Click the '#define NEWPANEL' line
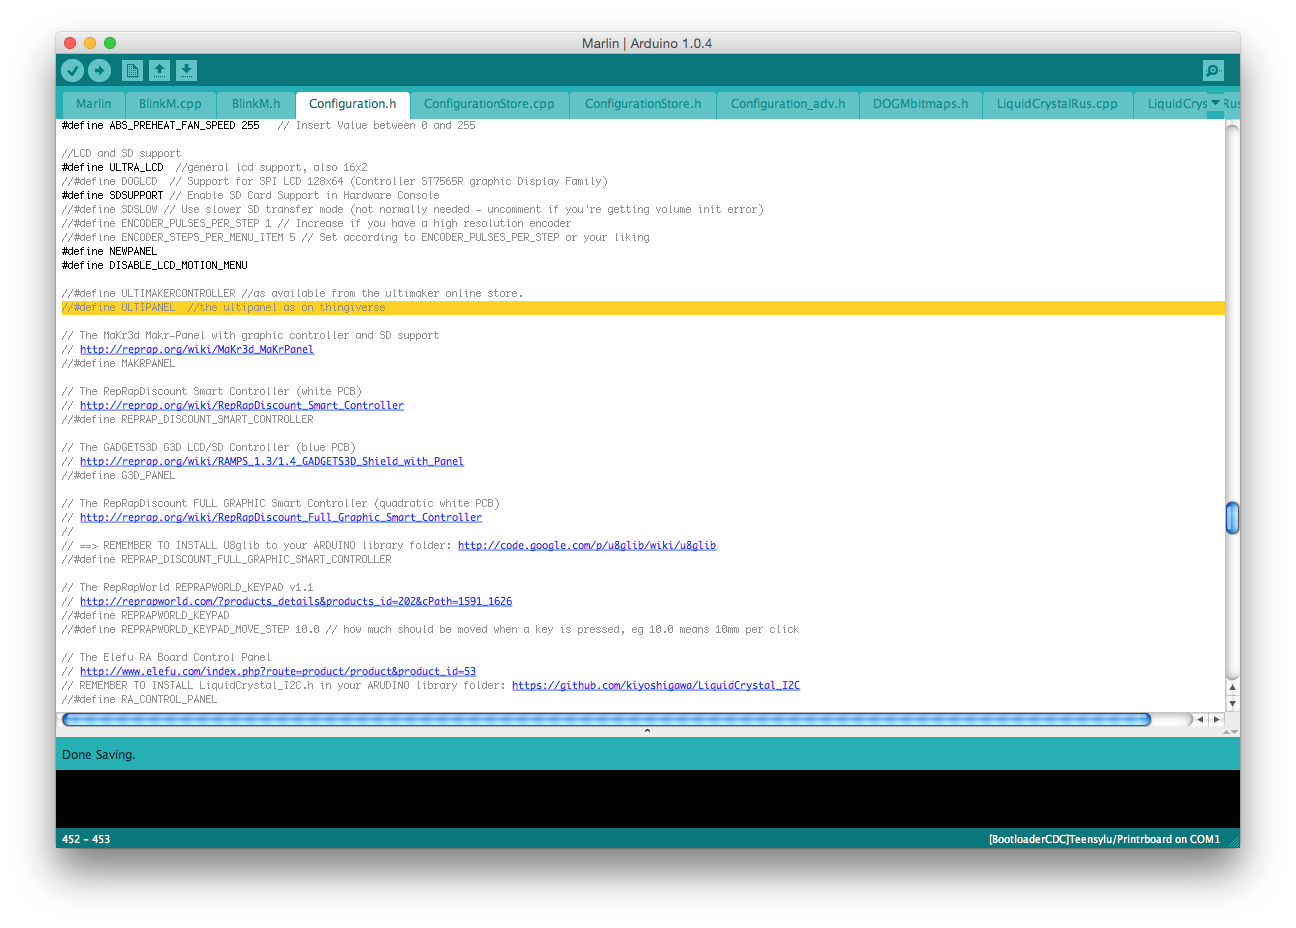The height and width of the screenshot is (928, 1296). [x=109, y=252]
